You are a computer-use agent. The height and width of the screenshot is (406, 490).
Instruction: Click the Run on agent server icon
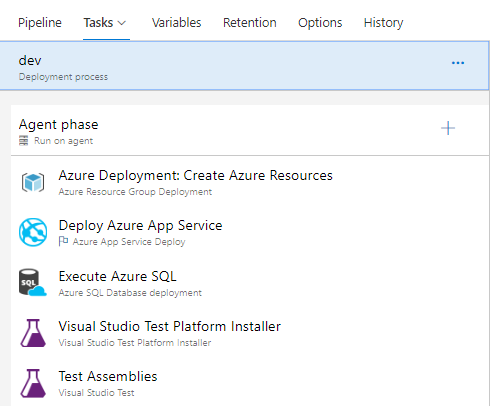click(x=23, y=141)
